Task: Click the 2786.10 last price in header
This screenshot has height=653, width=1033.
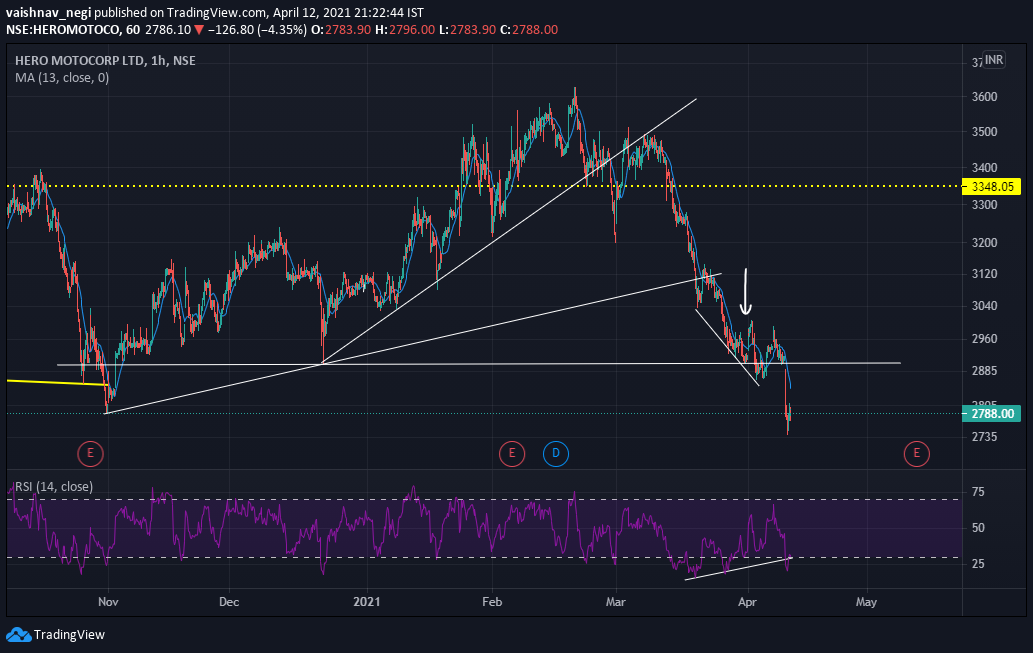Action: click(x=168, y=30)
